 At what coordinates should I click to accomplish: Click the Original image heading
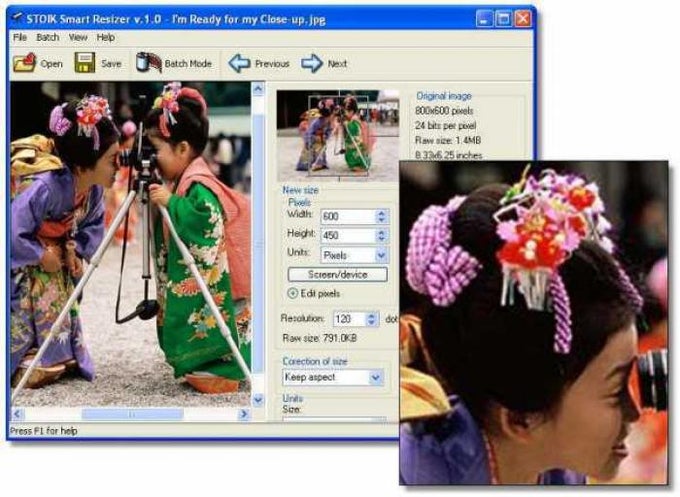[x=444, y=96]
